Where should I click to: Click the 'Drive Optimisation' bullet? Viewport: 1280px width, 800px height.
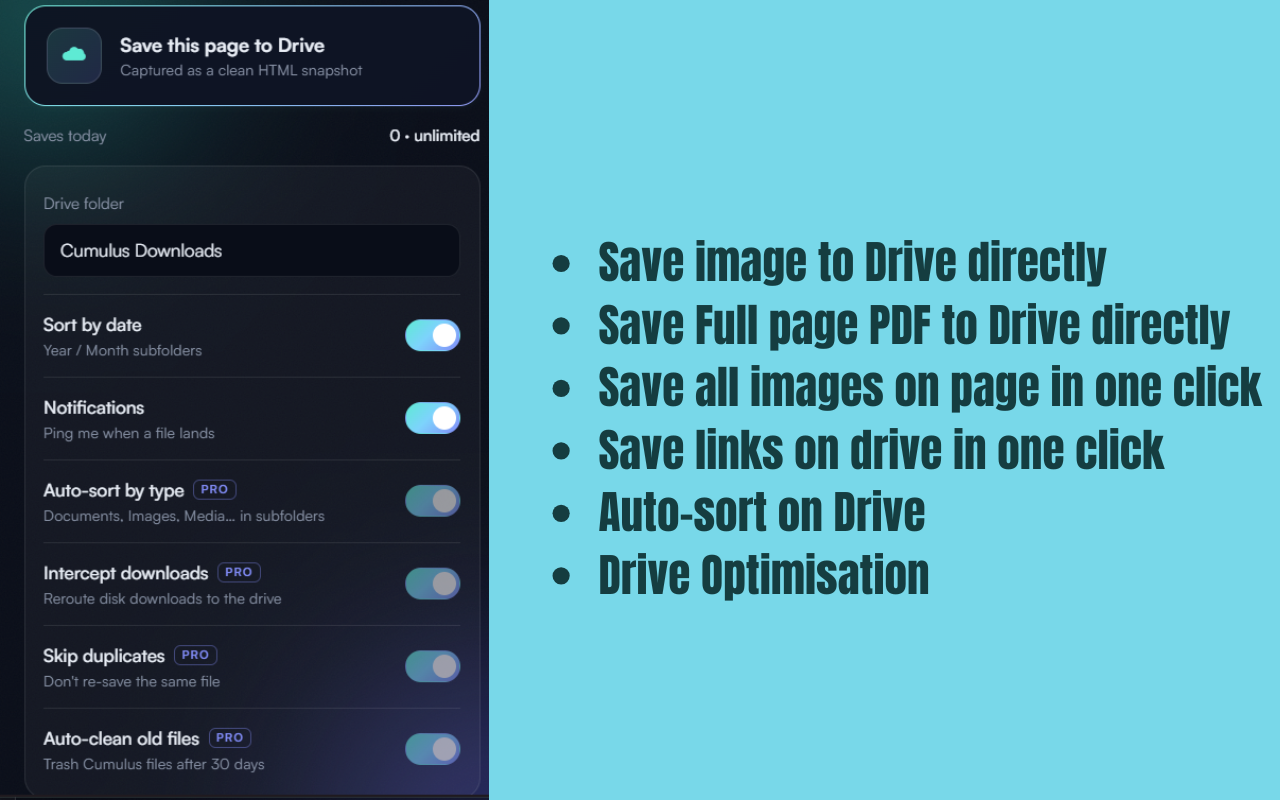click(x=764, y=575)
